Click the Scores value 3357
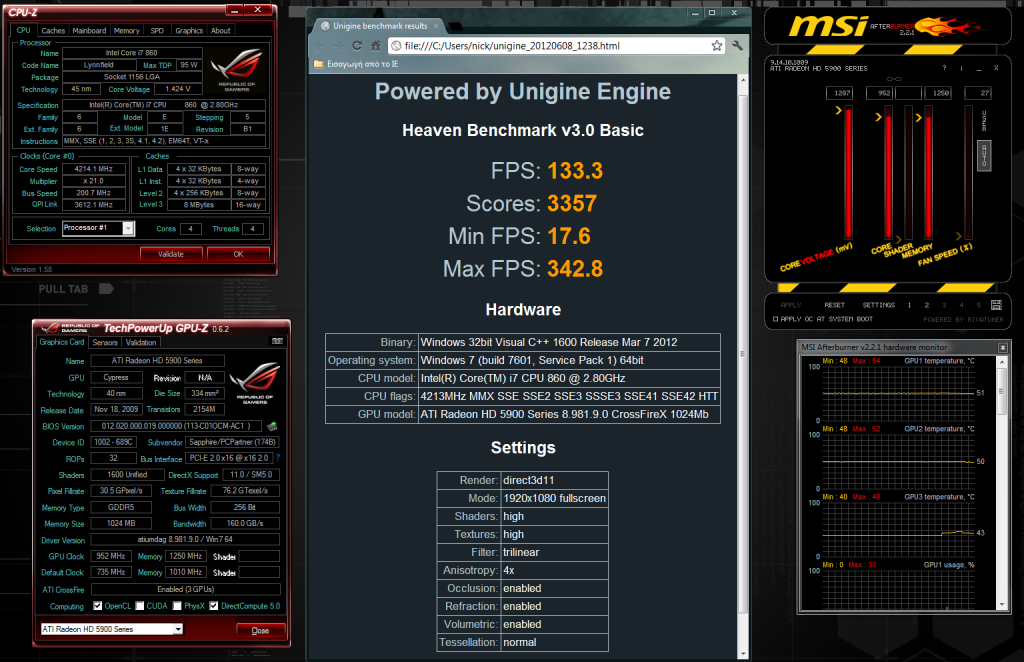The image size is (1024, 662). pos(572,204)
